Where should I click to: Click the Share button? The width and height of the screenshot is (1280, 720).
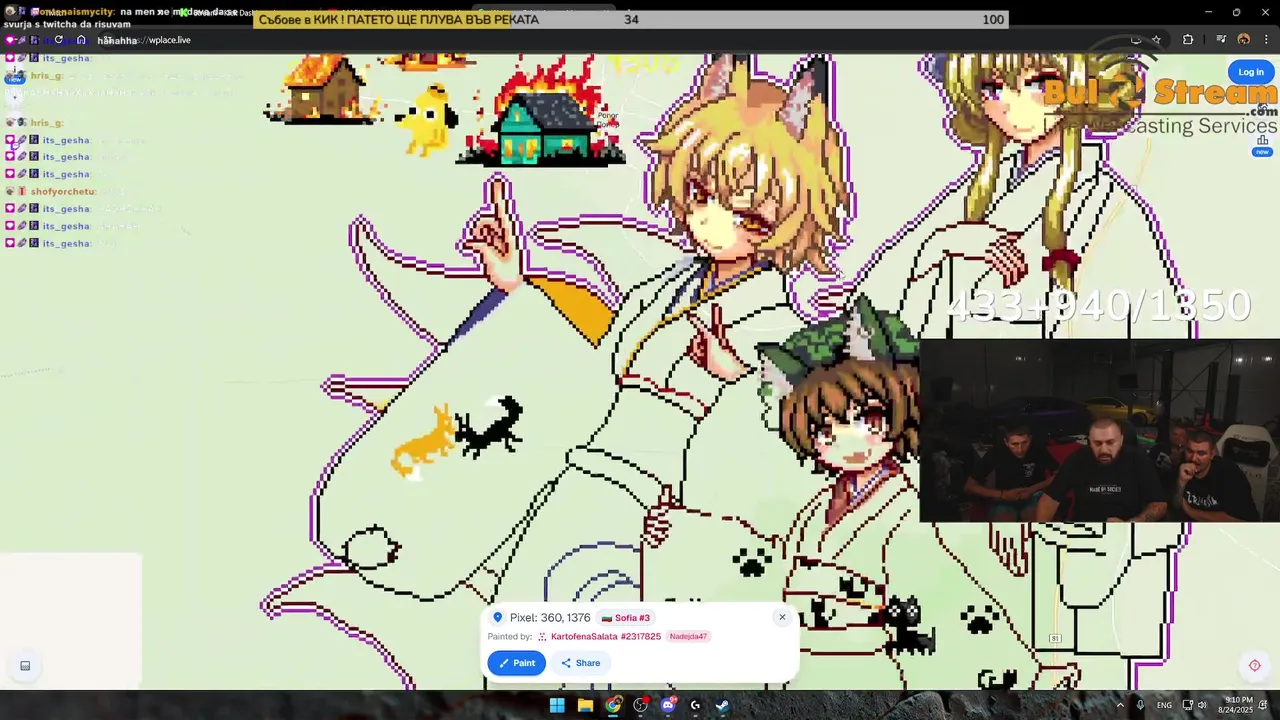click(580, 663)
